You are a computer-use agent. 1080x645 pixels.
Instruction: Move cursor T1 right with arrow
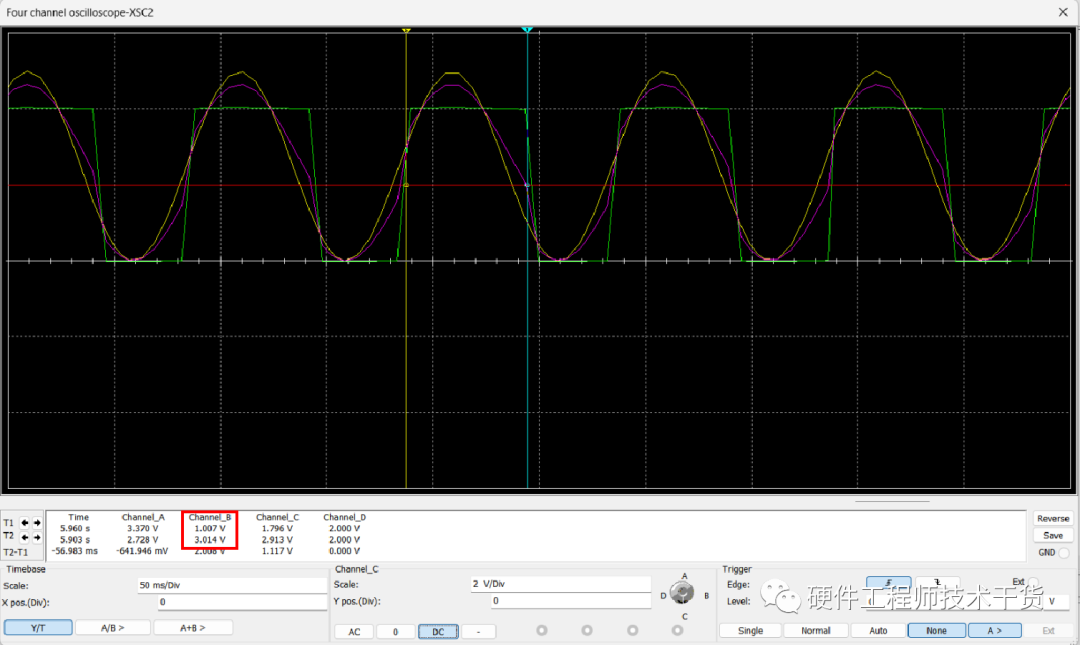tap(37, 523)
